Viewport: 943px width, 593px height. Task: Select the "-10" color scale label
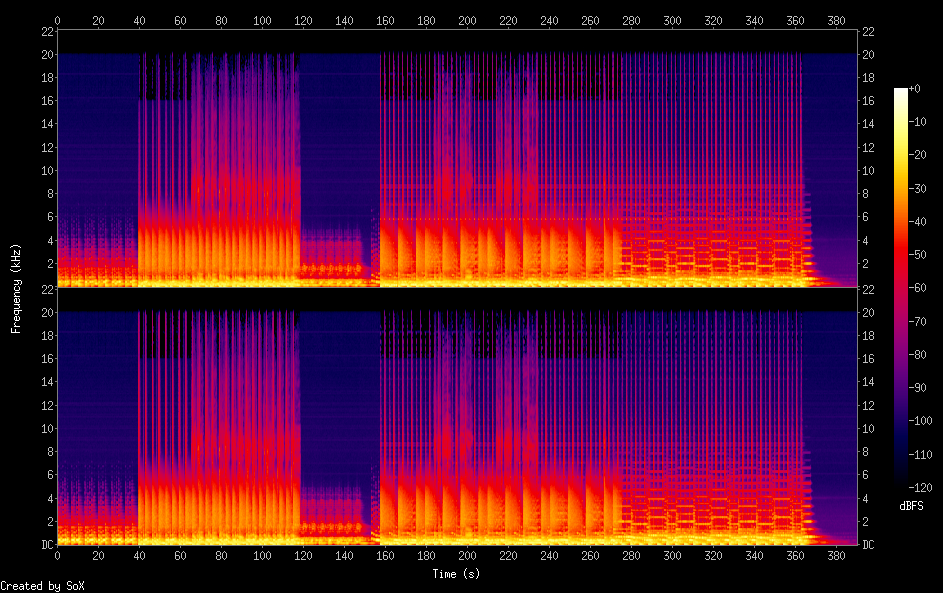[918, 122]
